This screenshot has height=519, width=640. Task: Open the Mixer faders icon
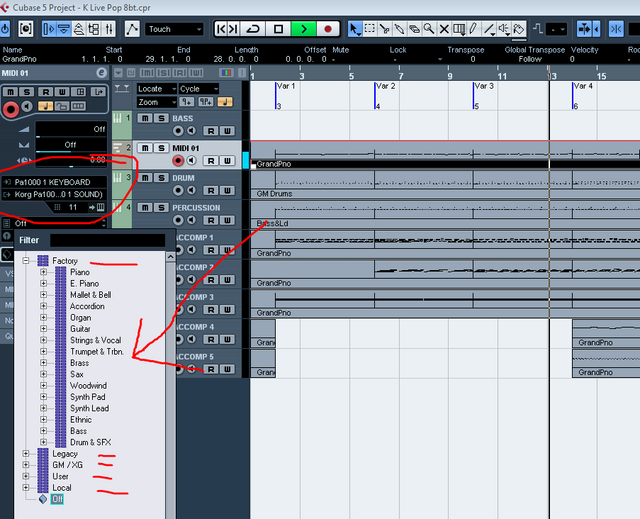click(109, 29)
